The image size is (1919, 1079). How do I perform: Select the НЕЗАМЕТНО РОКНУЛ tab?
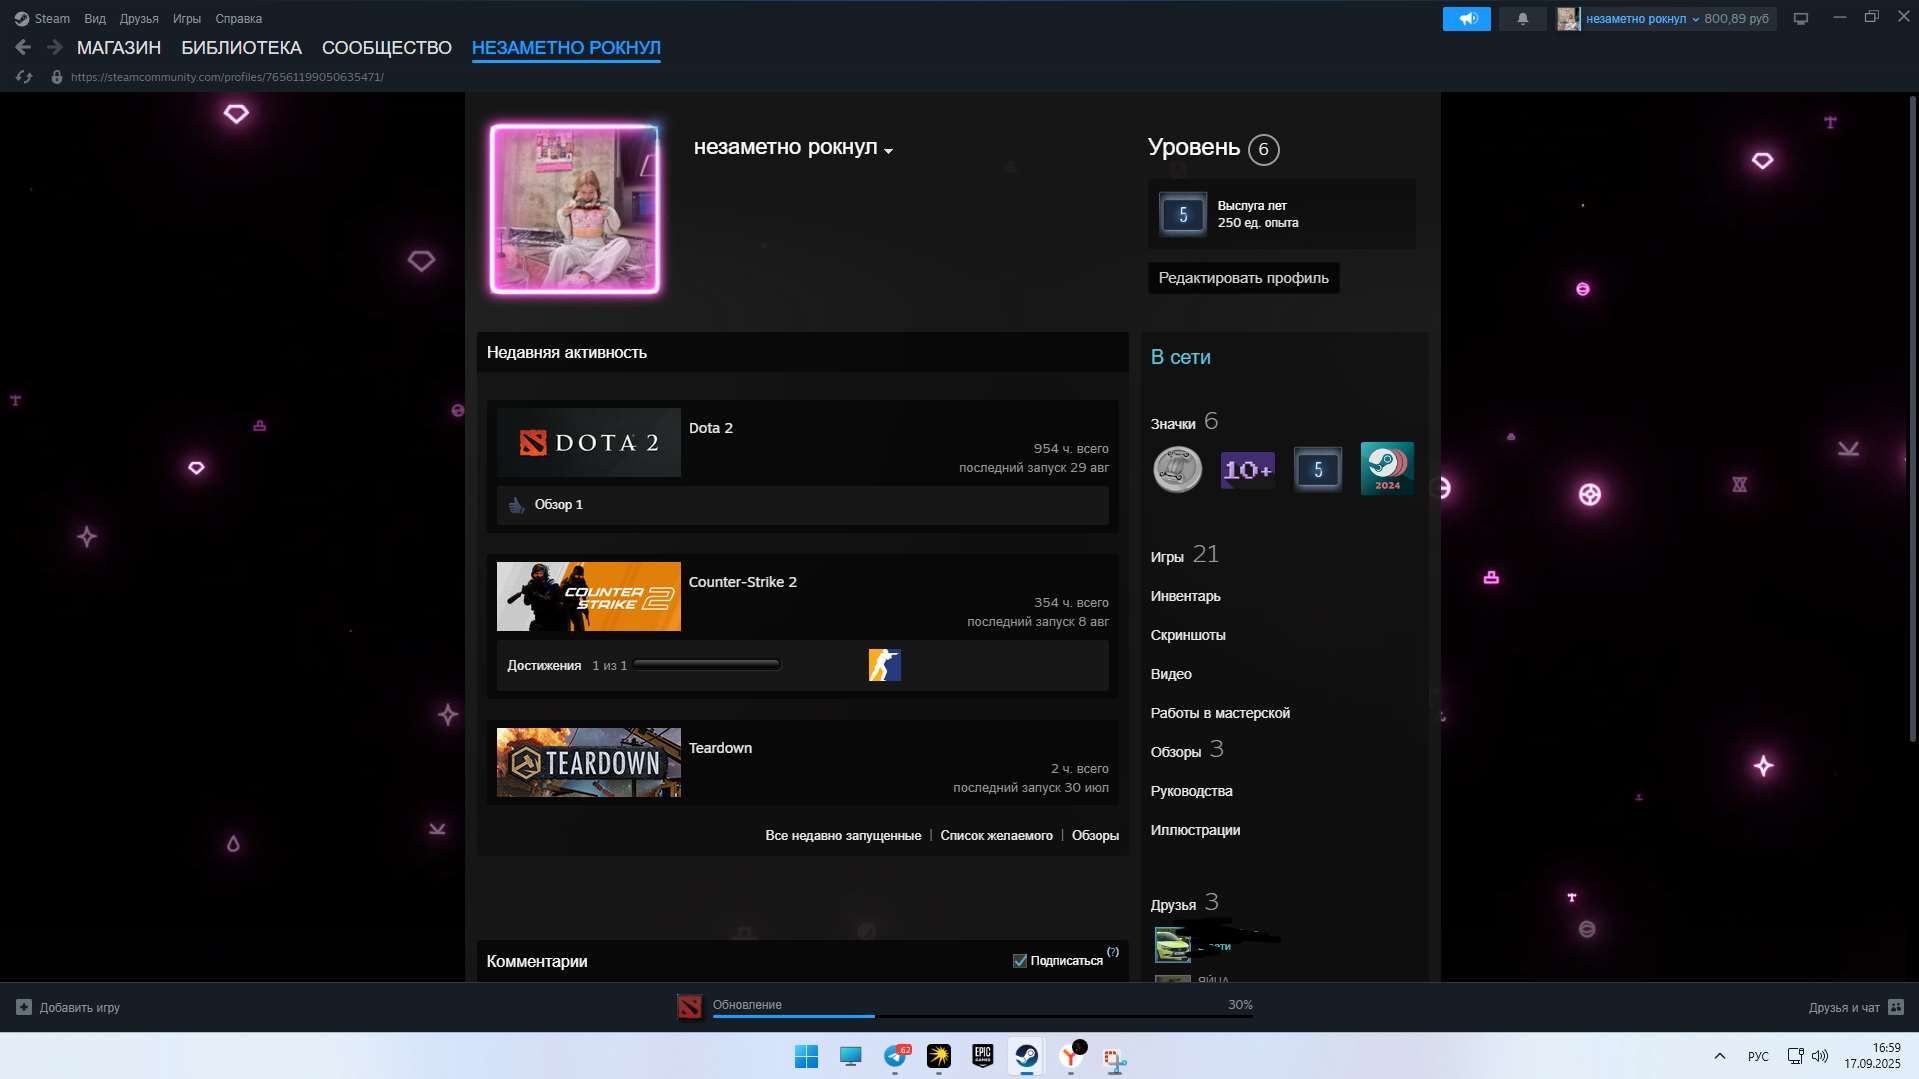click(x=566, y=47)
